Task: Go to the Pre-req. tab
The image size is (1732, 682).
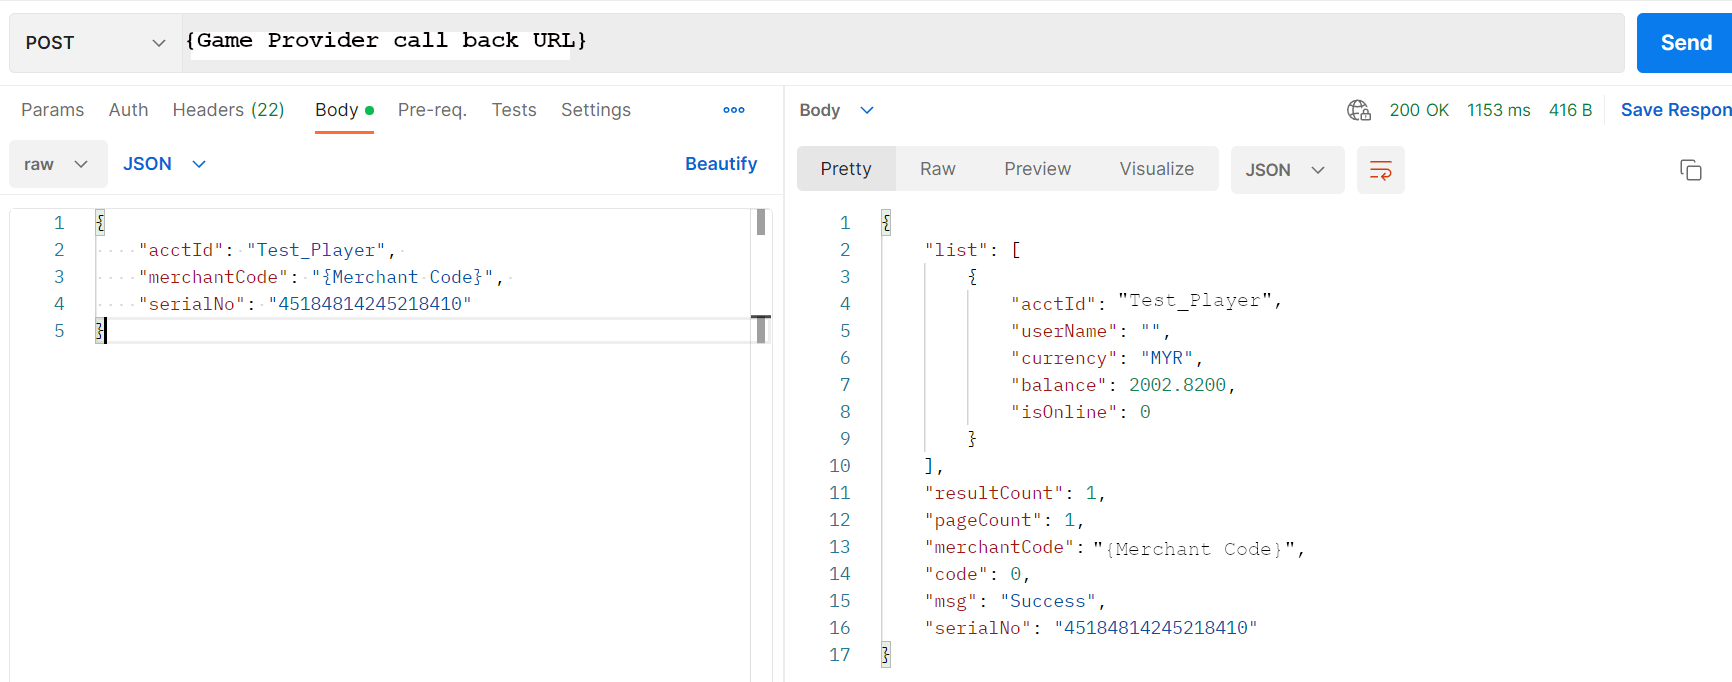Action: [x=432, y=110]
